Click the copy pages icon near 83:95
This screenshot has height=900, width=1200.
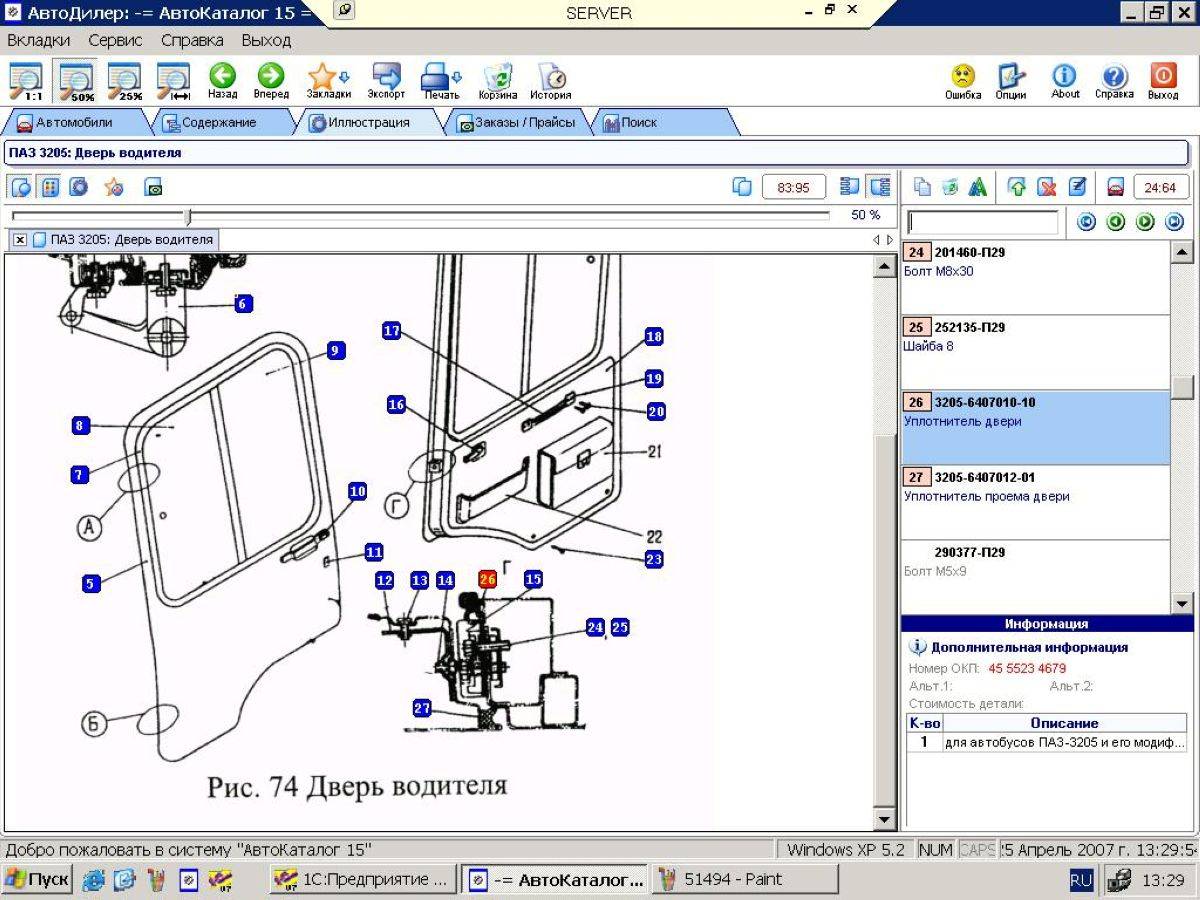click(742, 187)
